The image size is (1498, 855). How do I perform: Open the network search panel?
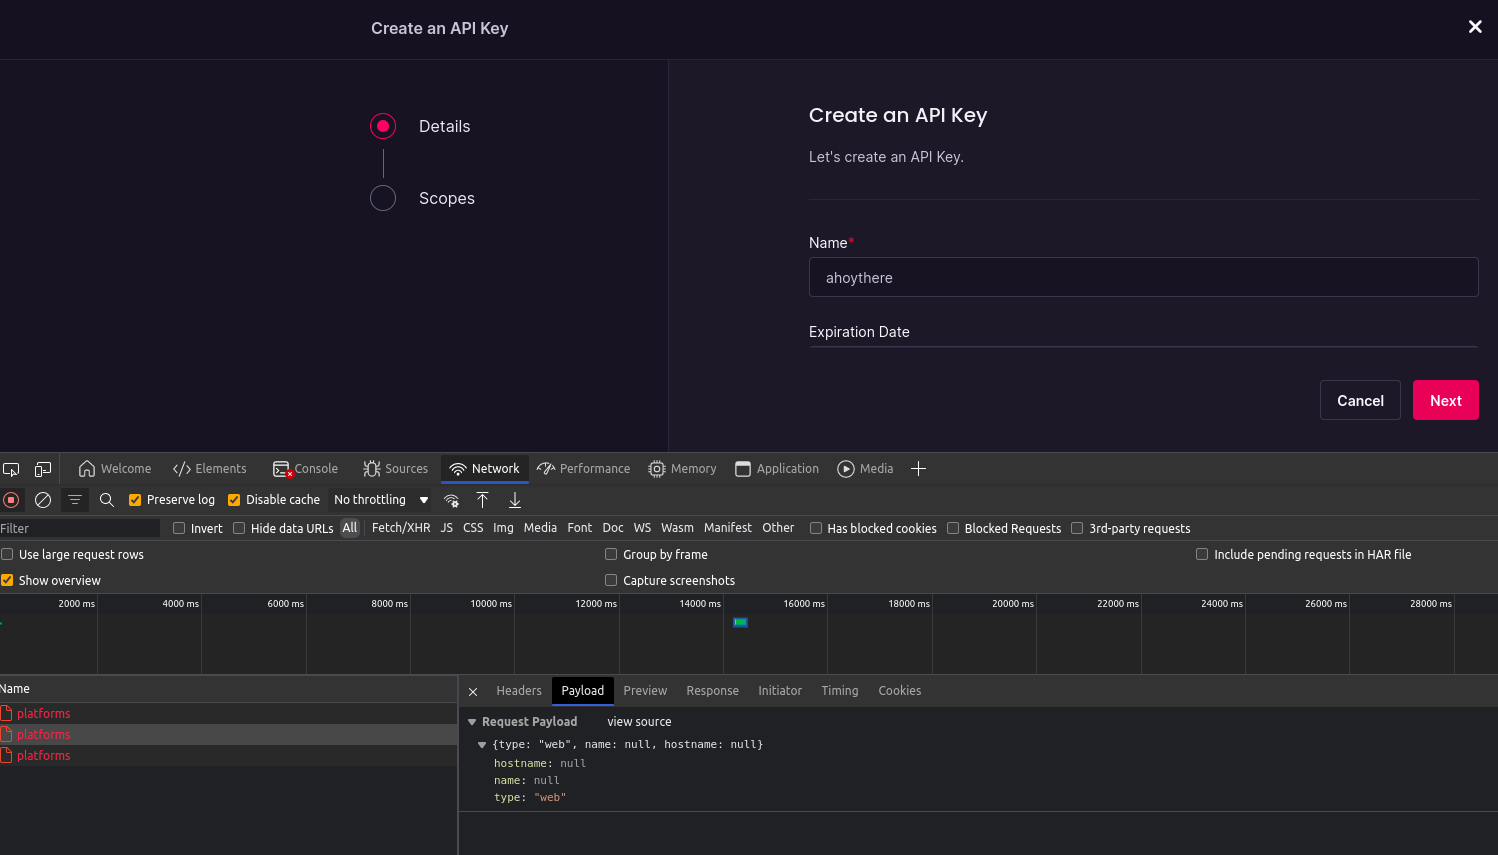[x=106, y=499]
